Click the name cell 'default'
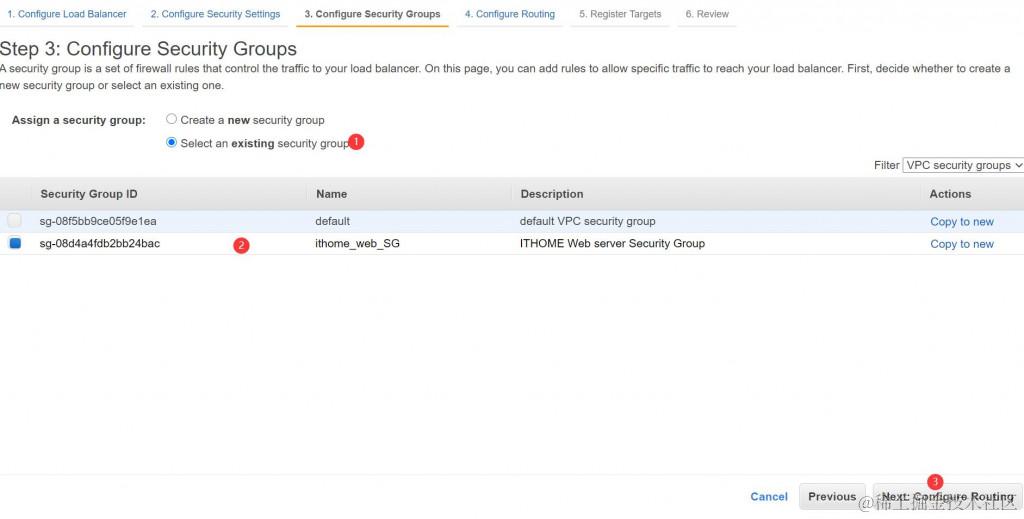This screenshot has width=1024, height=519. (x=332, y=221)
